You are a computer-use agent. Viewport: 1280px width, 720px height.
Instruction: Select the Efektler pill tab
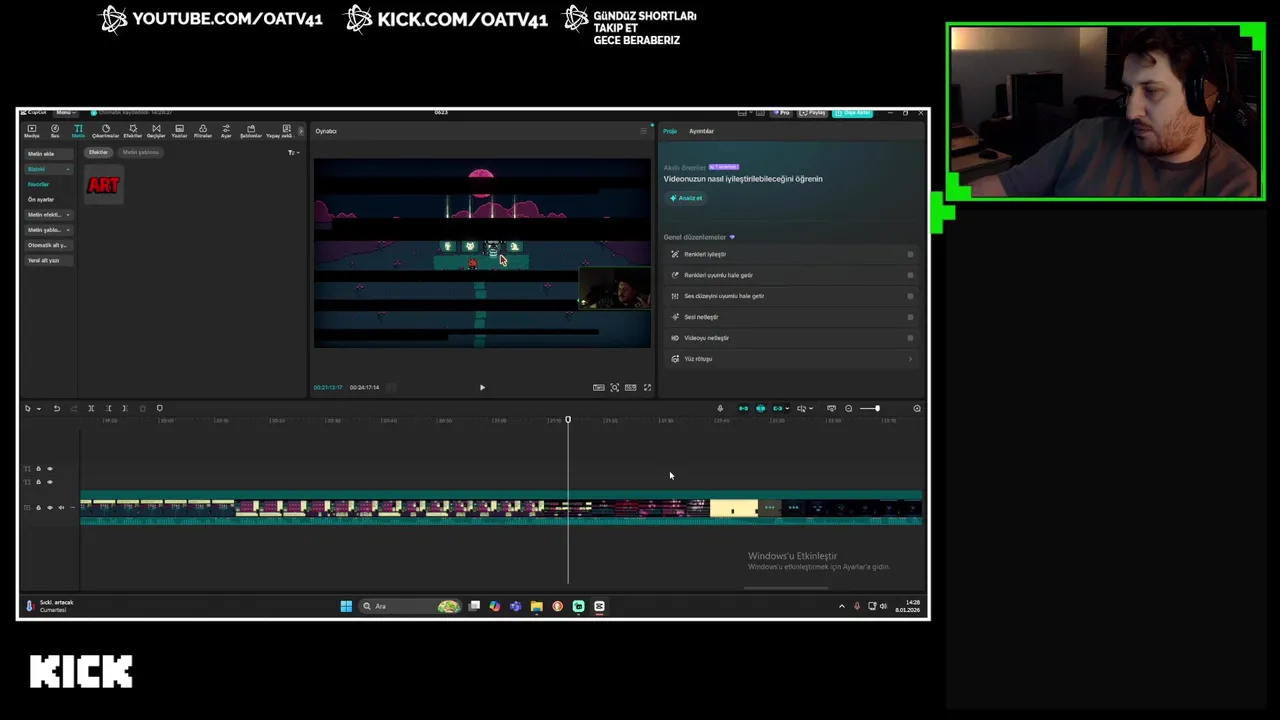tap(98, 152)
